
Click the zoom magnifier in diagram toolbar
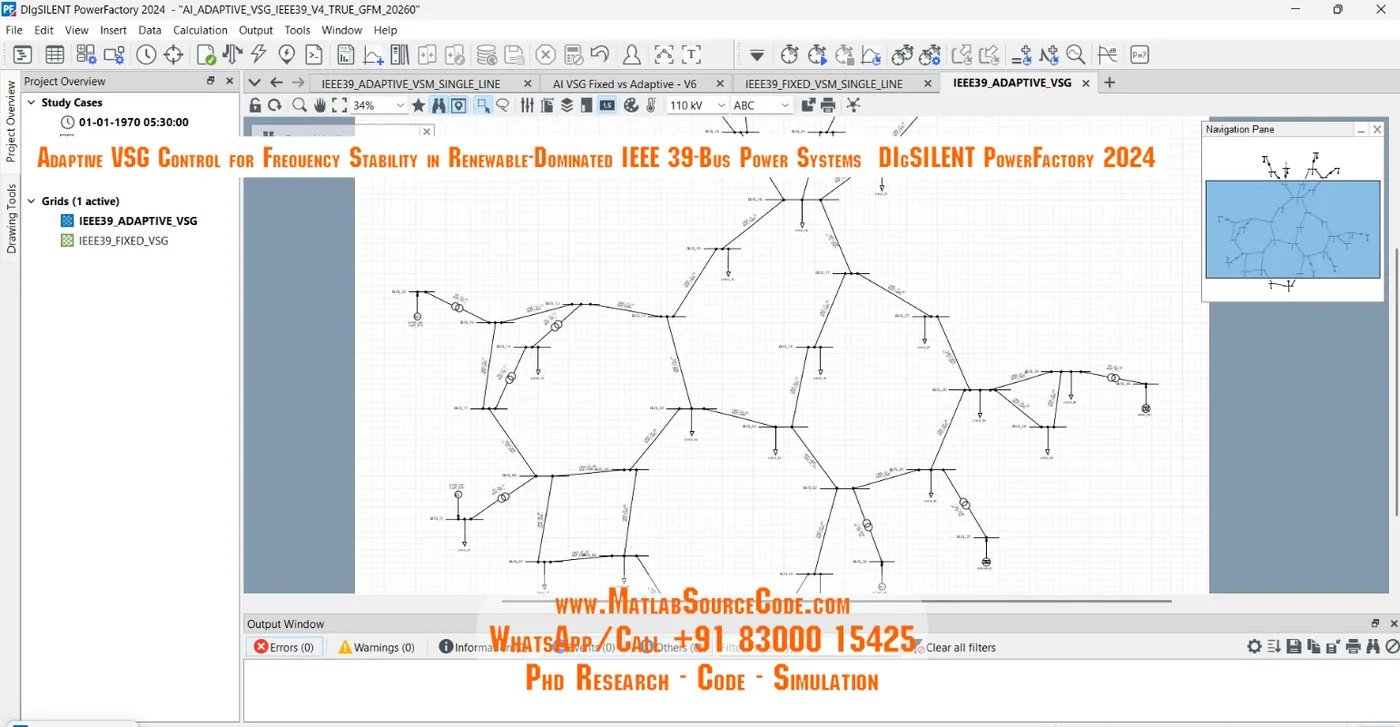pos(299,105)
